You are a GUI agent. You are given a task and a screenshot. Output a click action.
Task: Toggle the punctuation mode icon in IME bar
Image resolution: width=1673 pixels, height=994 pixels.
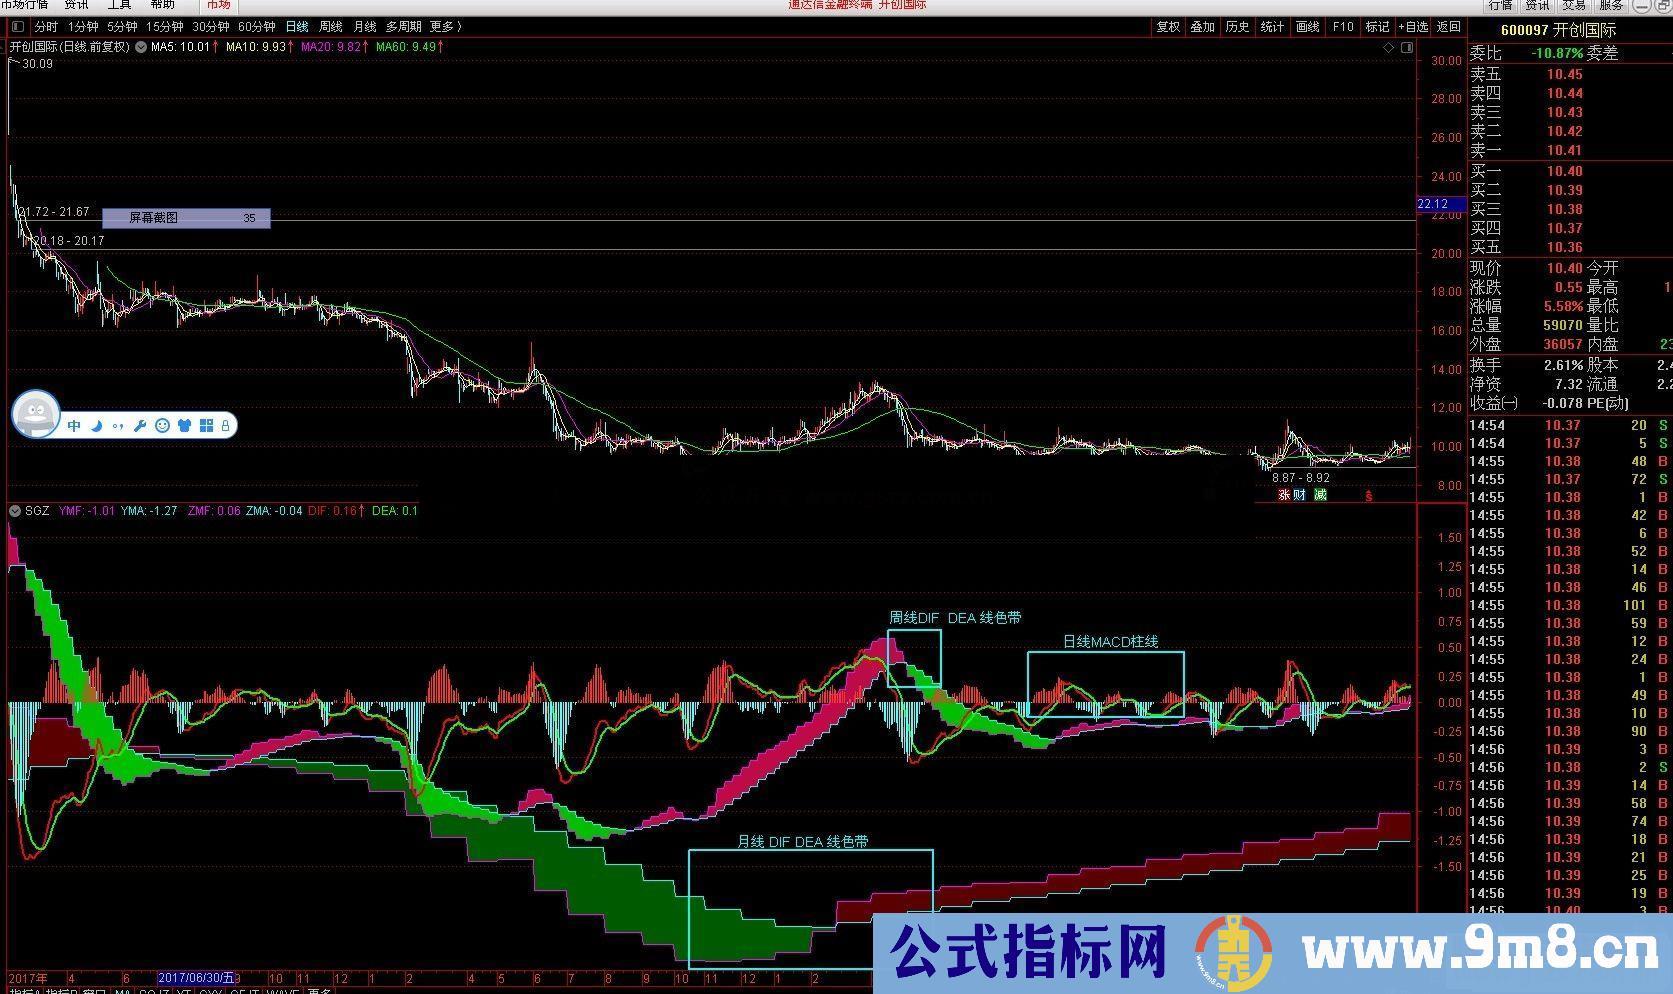118,426
